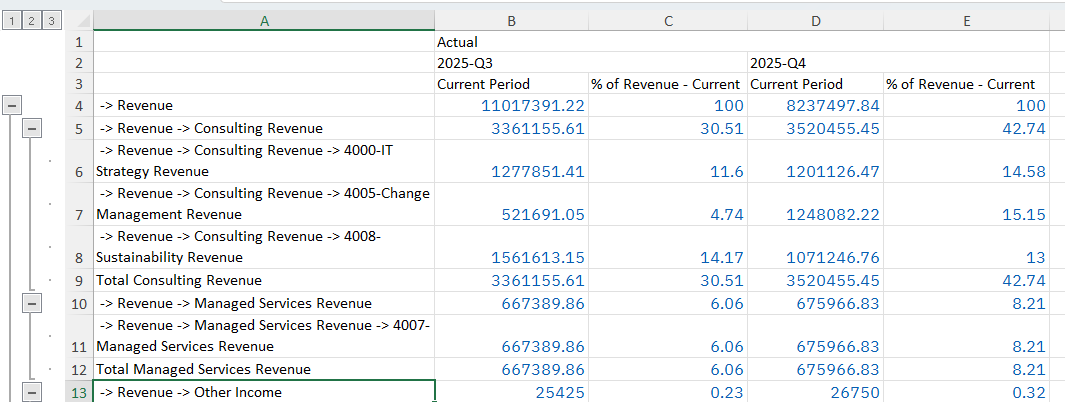Select row 13 header
The height and width of the screenshot is (402, 1065).
pyautogui.click(x=79, y=392)
